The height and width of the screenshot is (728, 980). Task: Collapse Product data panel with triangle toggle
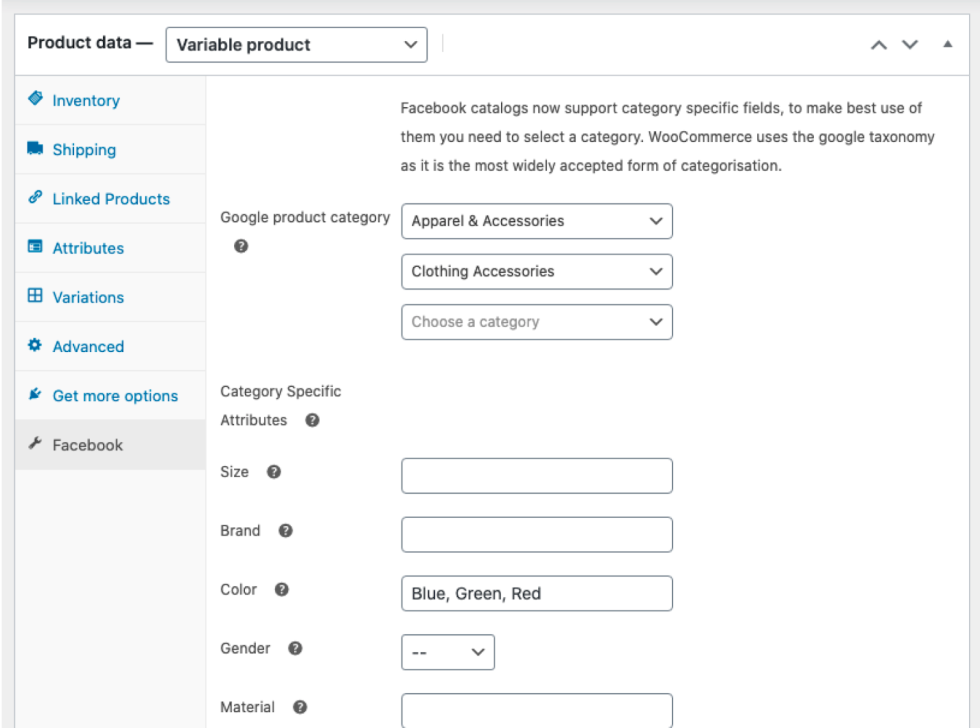948,45
